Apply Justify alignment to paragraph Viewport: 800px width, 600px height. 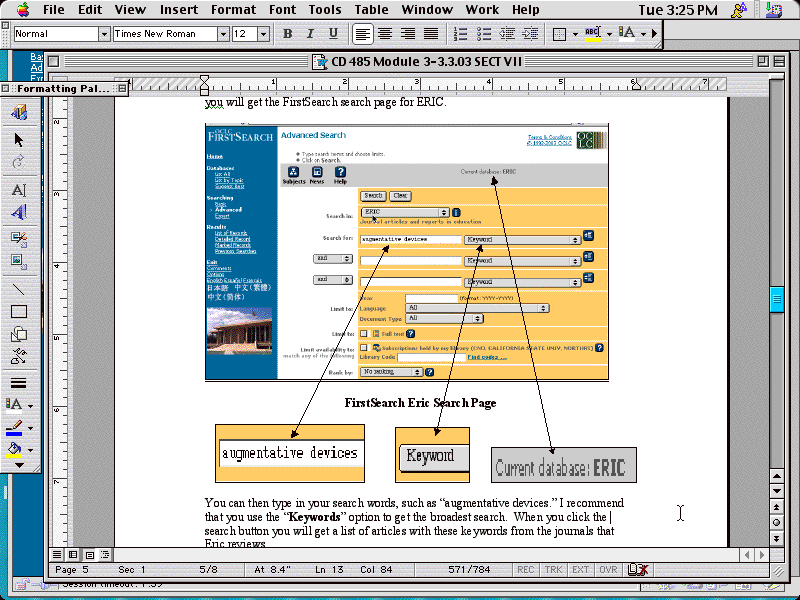point(431,34)
